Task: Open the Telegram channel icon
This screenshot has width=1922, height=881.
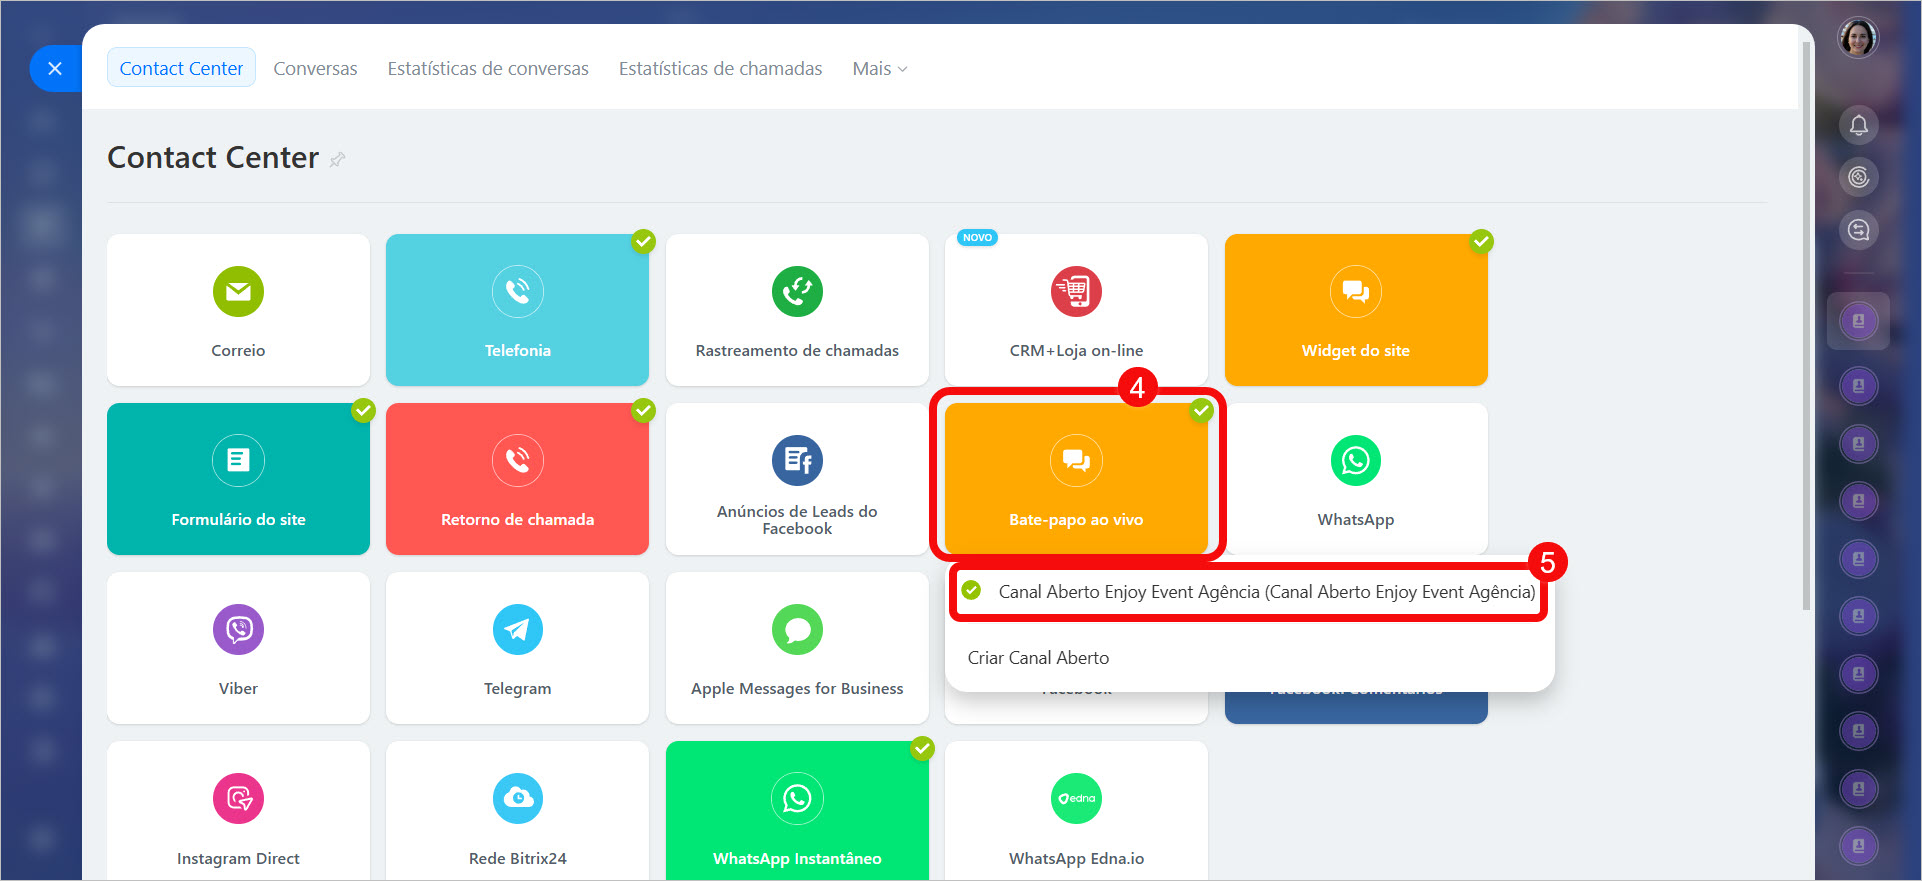Action: pos(517,629)
